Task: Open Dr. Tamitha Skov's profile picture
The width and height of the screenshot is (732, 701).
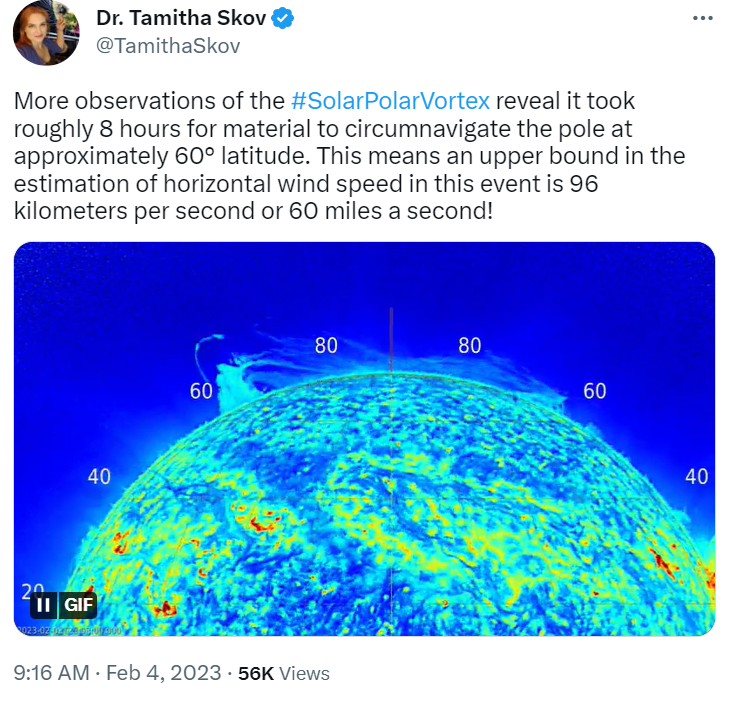Action: (46, 33)
